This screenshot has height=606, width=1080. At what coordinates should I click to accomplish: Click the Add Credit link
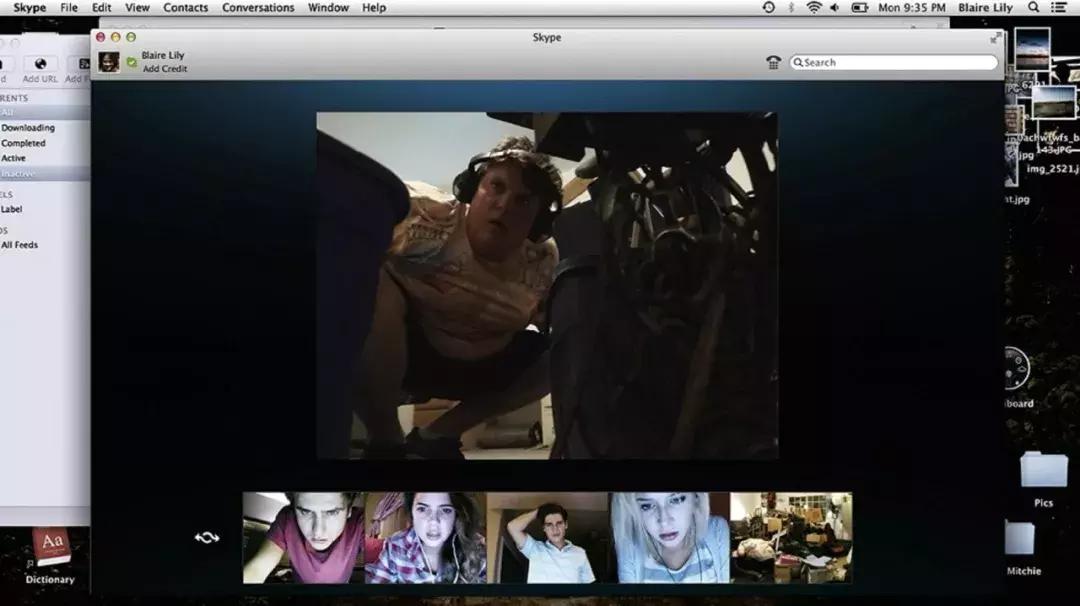(x=165, y=69)
